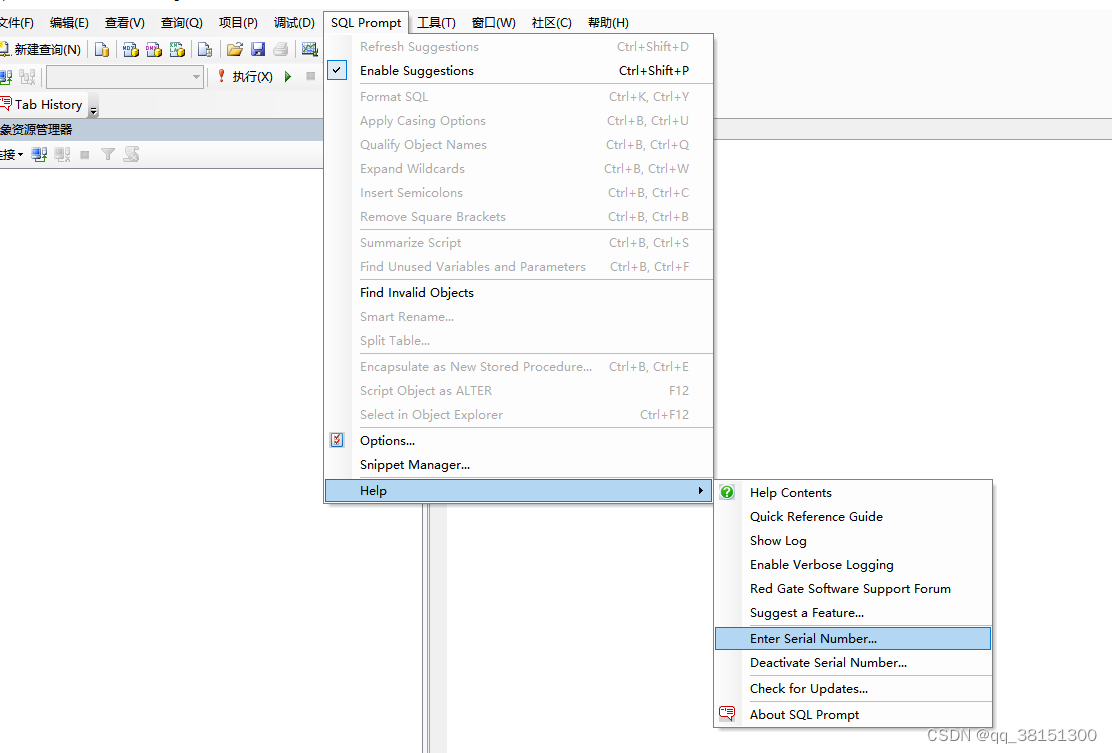Screen dimensions: 1112x753
Task: Click the Object Explorer stop icon
Action: [85, 155]
